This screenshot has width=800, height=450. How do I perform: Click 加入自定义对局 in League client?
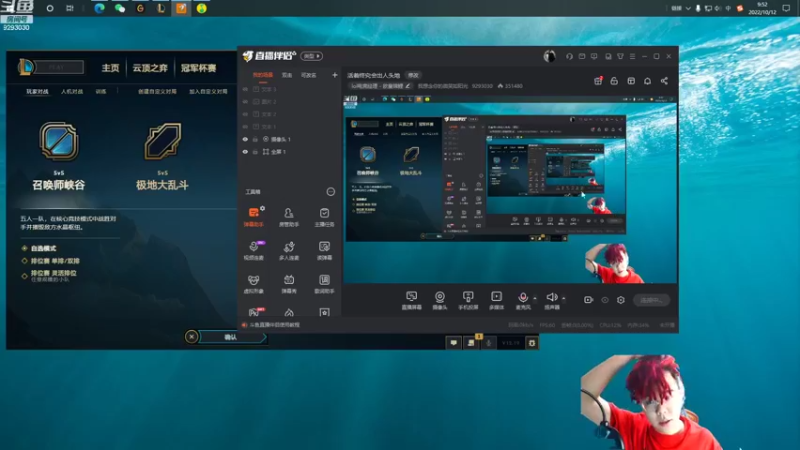pyautogui.click(x=208, y=91)
